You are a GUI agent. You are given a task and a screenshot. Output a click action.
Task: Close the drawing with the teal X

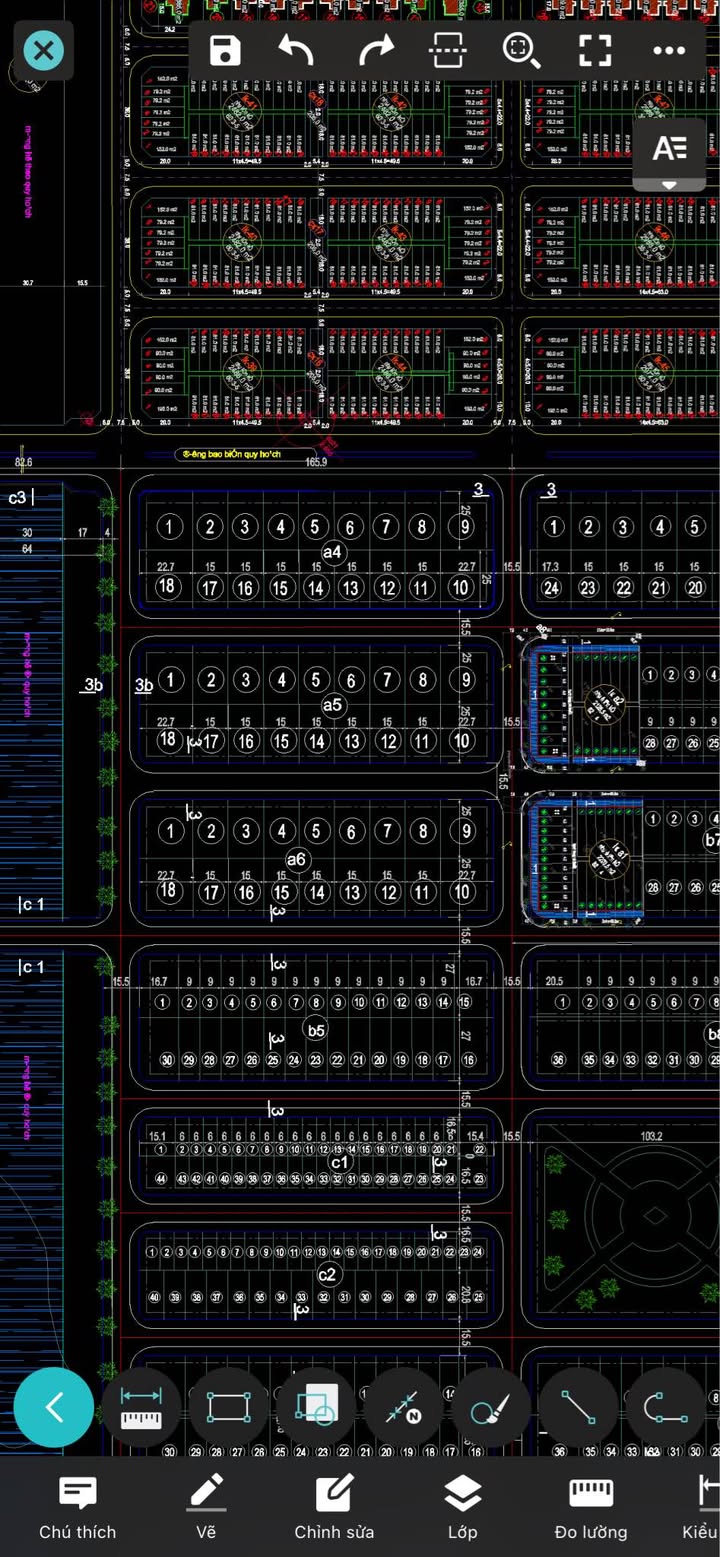point(44,50)
